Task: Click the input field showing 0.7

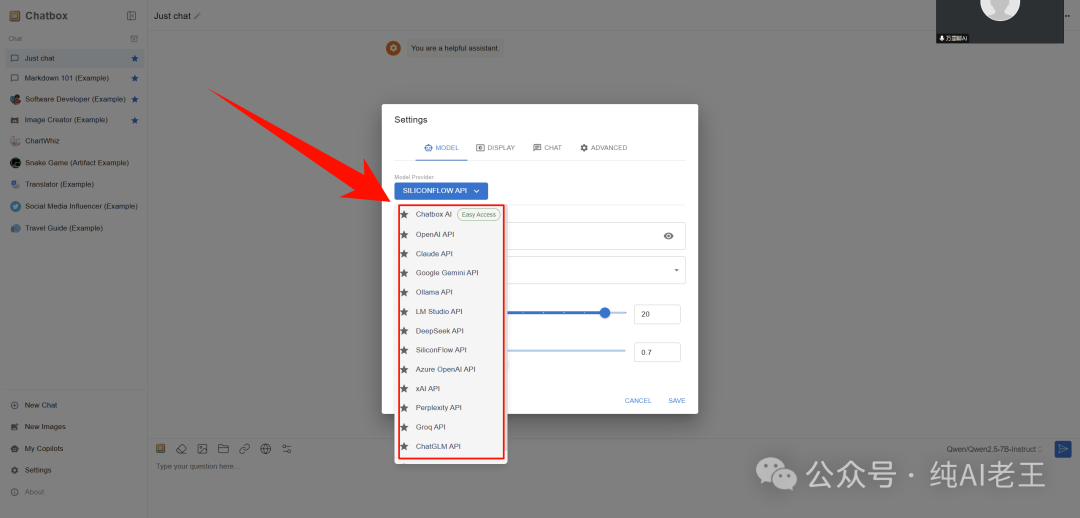Action: click(x=657, y=352)
